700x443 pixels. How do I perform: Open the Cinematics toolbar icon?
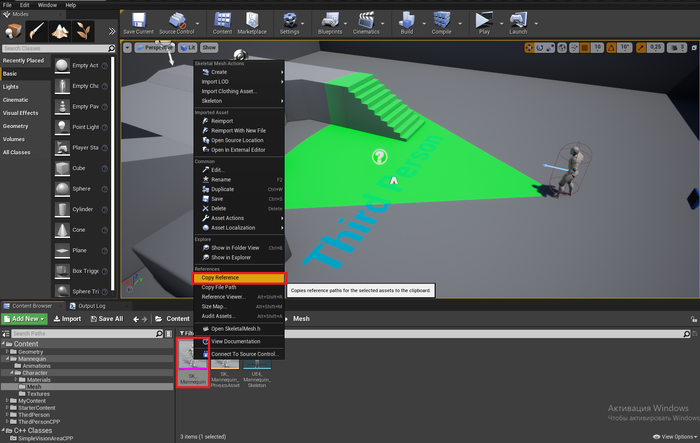point(367,22)
